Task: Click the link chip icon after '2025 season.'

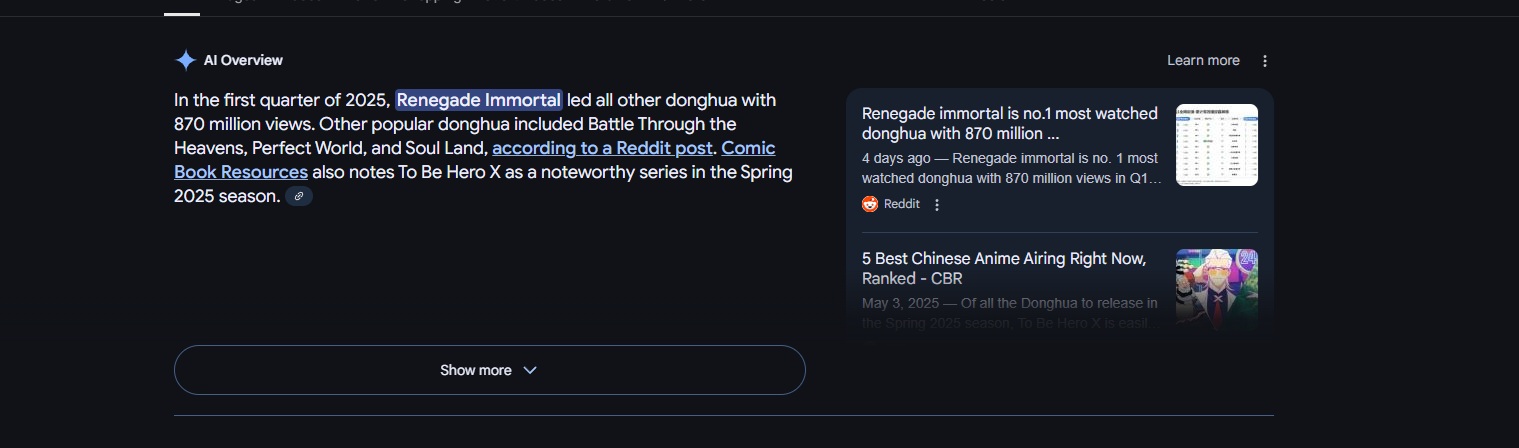Action: point(299,197)
